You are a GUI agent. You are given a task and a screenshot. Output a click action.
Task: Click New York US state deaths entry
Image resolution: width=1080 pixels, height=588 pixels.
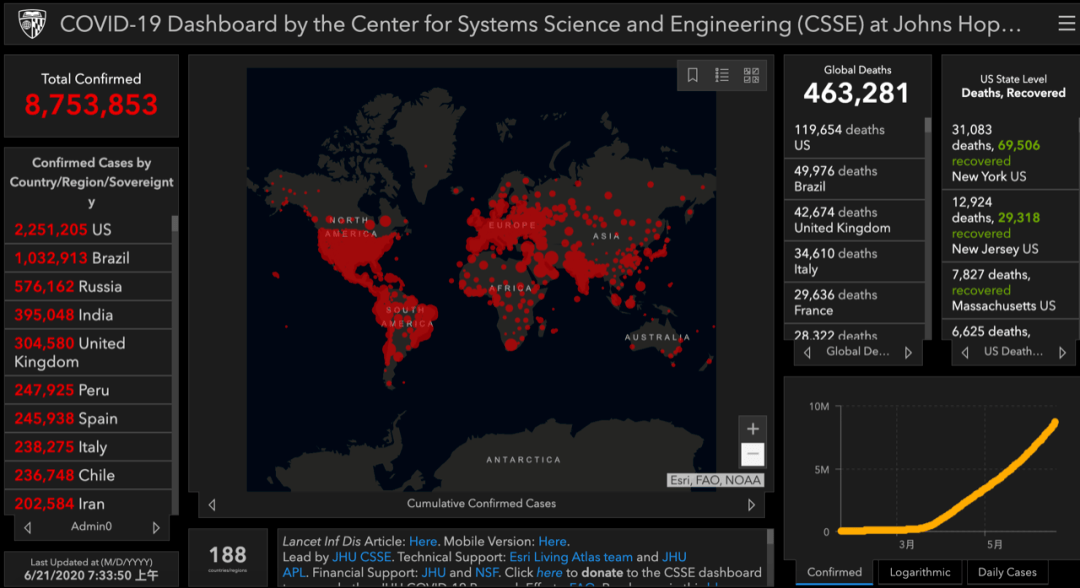coord(1010,153)
